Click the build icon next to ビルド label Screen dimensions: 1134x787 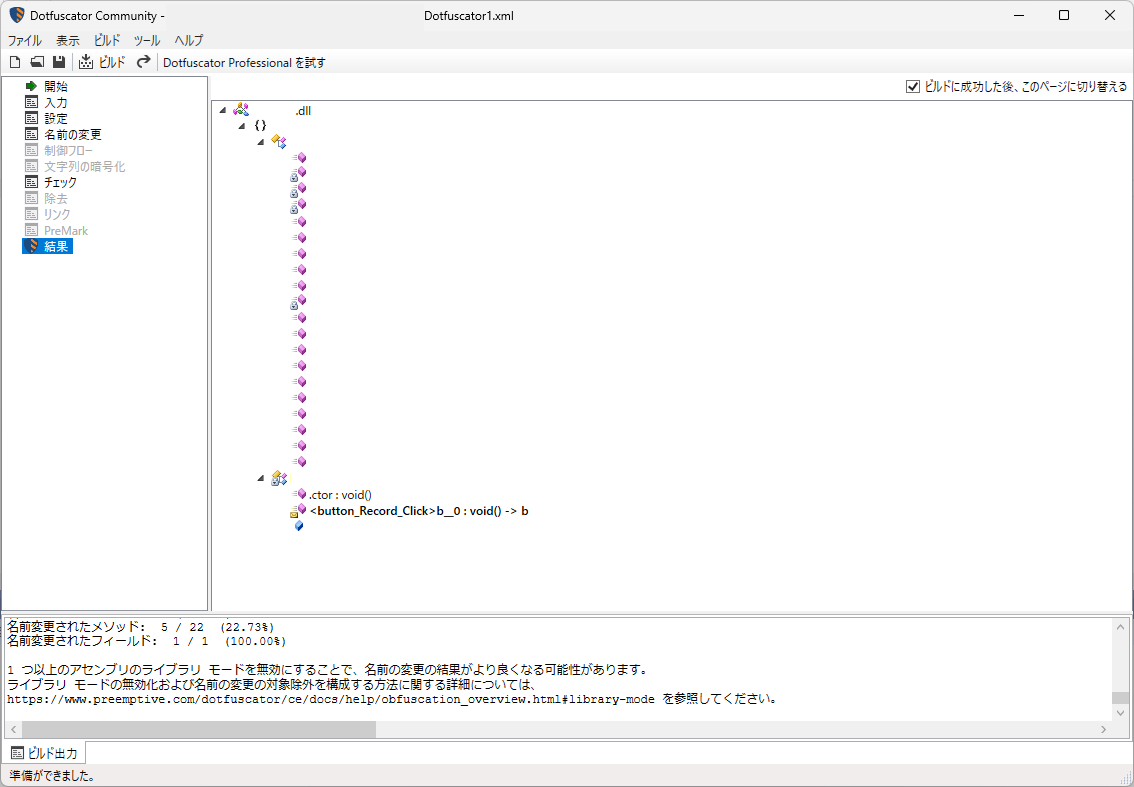tap(86, 62)
